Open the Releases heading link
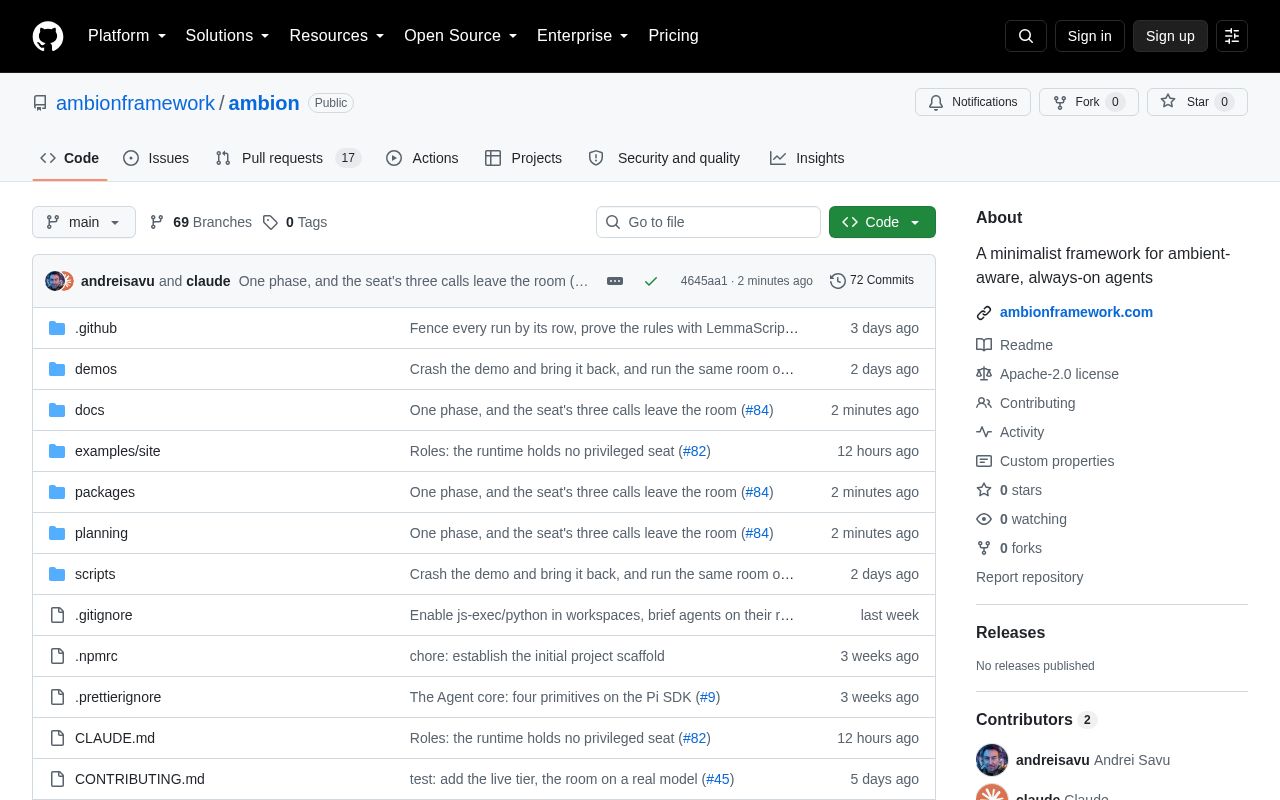 1010,633
